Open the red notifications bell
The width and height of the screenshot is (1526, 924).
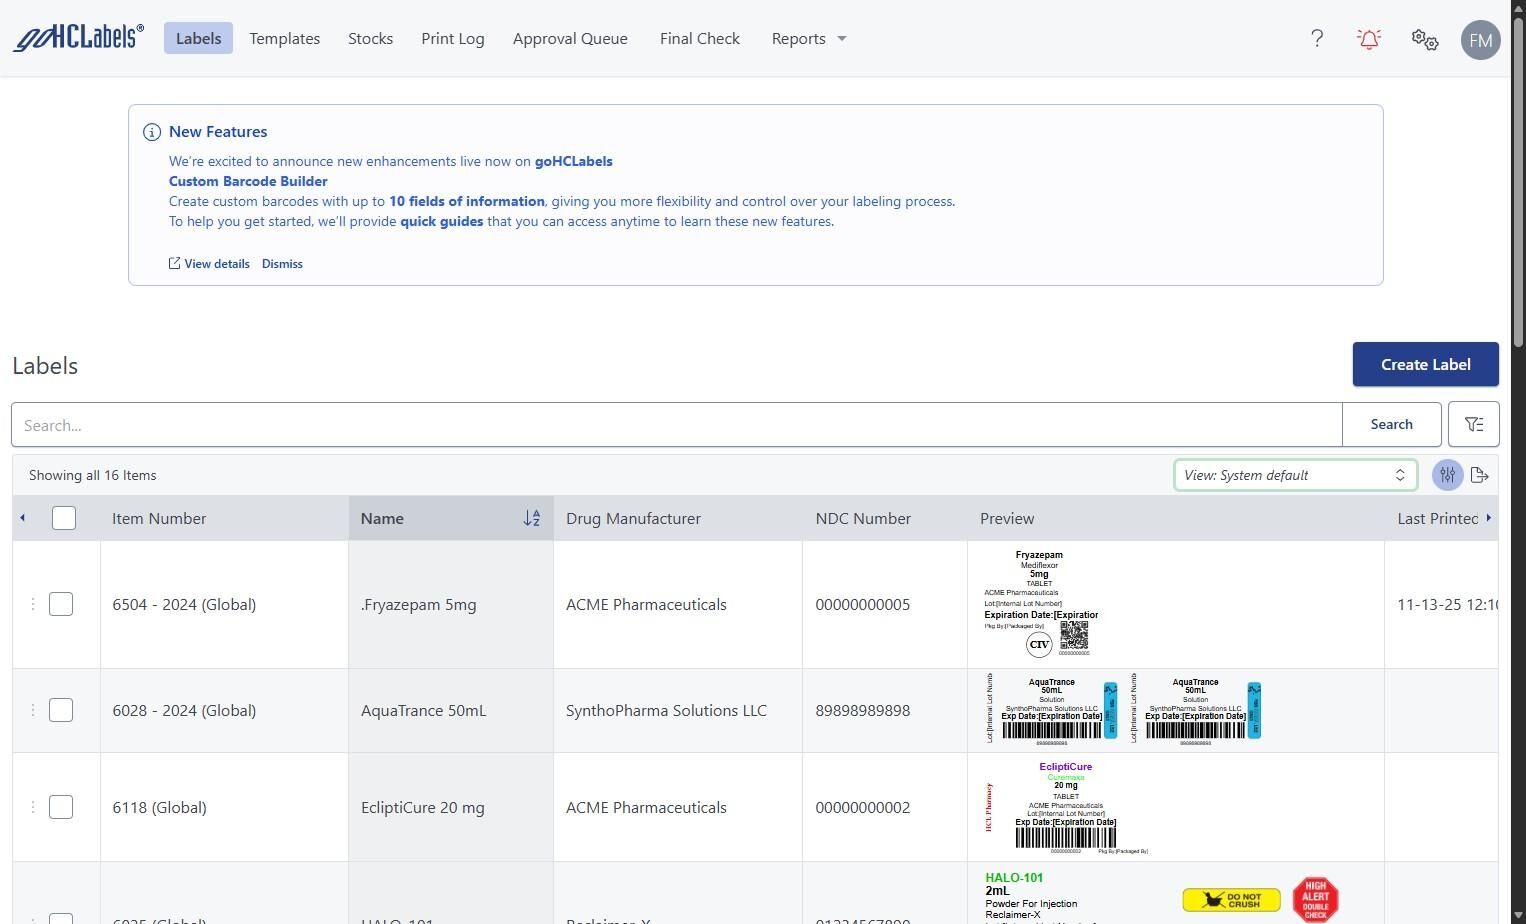click(1369, 39)
